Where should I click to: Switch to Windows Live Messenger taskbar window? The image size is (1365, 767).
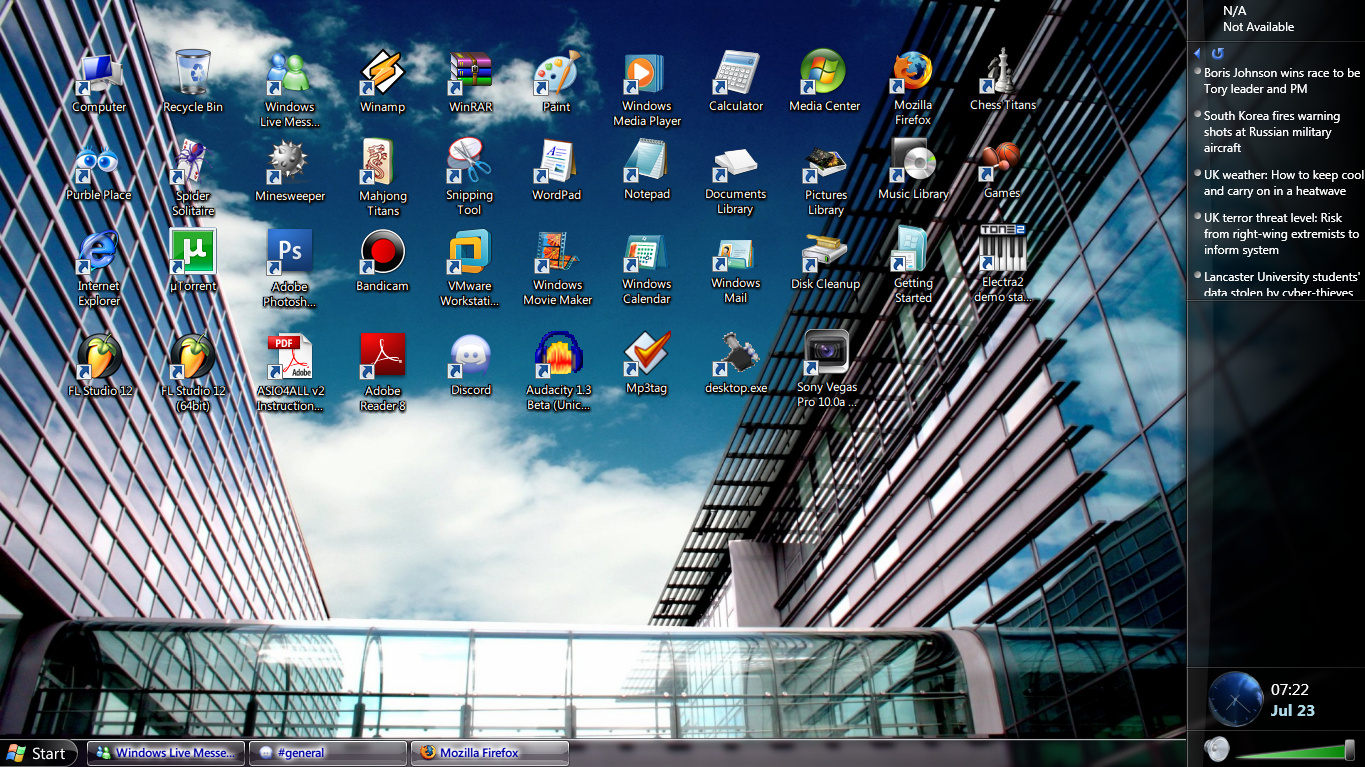point(166,753)
